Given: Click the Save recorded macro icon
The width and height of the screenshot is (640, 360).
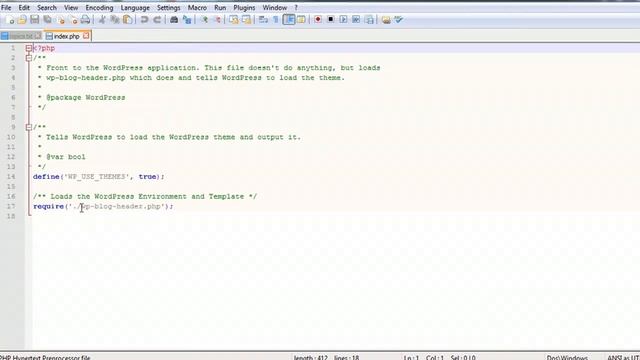Looking at the screenshot, I should 369,20.
